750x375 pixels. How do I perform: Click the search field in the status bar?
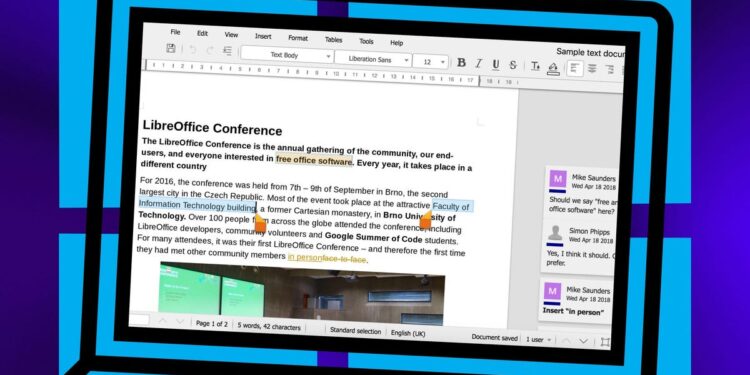click(x=139, y=320)
